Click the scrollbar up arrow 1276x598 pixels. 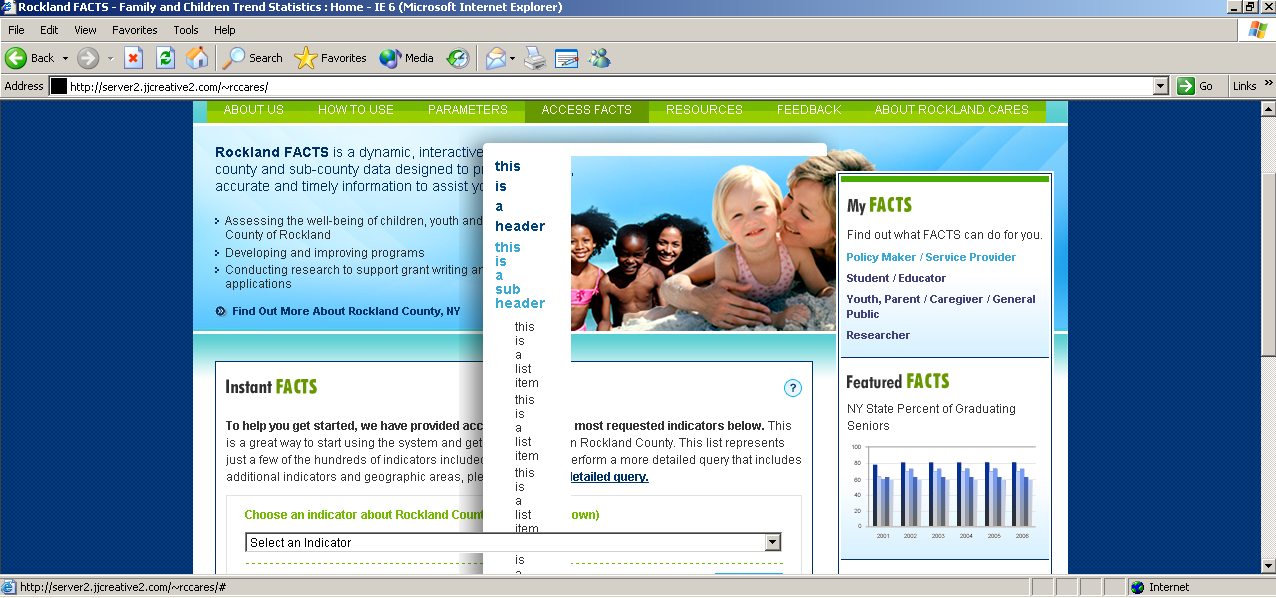click(1268, 108)
